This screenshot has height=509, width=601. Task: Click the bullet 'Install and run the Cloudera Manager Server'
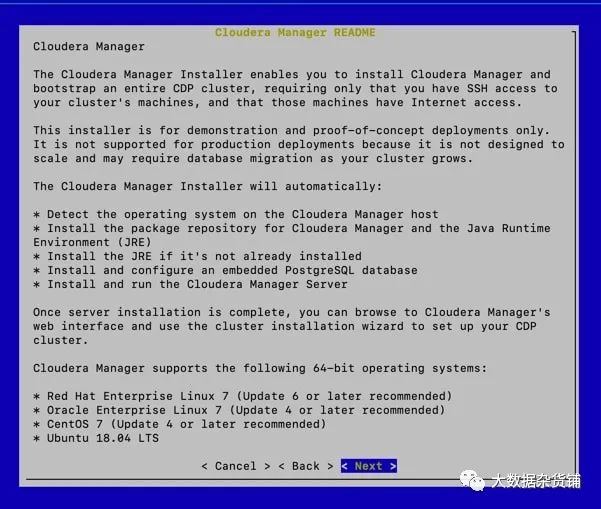(x=190, y=284)
